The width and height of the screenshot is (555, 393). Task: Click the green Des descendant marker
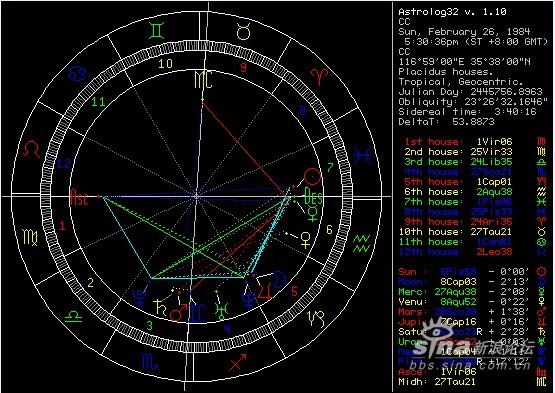pyautogui.click(x=313, y=196)
